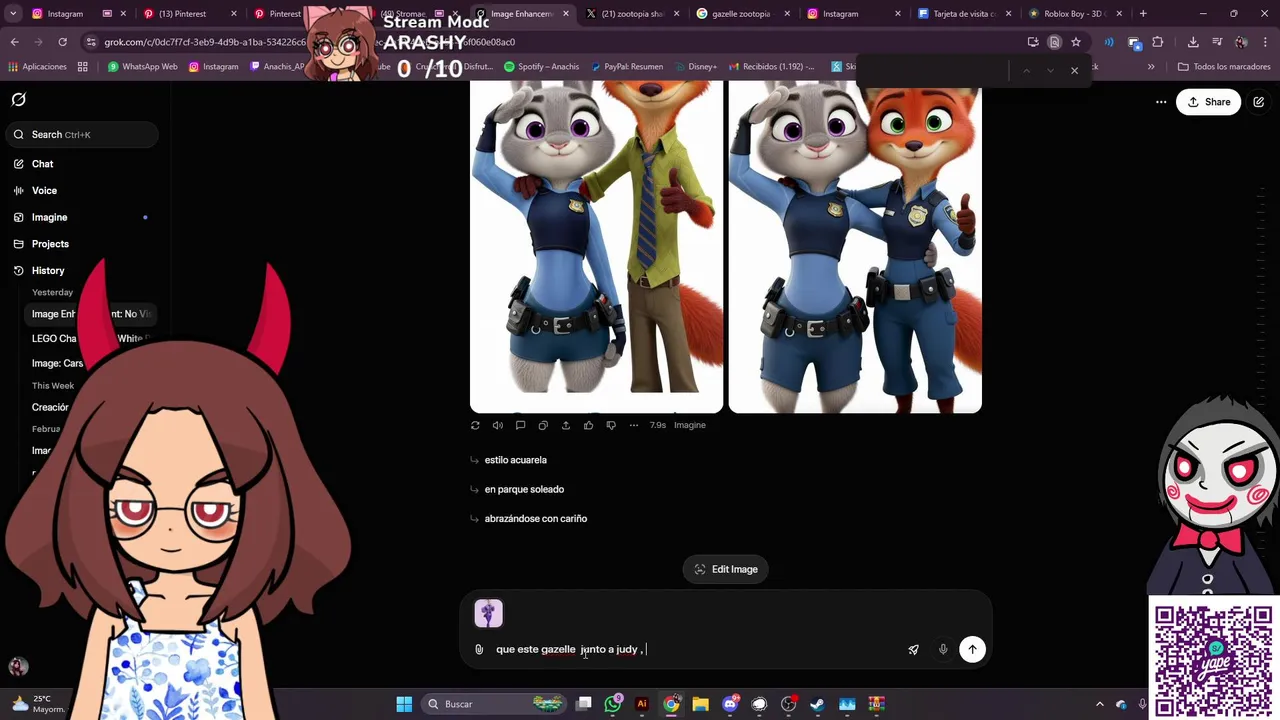Screen dimensions: 1280x720
Task: Open the tab search dropdown arrow
Action: click(13, 14)
